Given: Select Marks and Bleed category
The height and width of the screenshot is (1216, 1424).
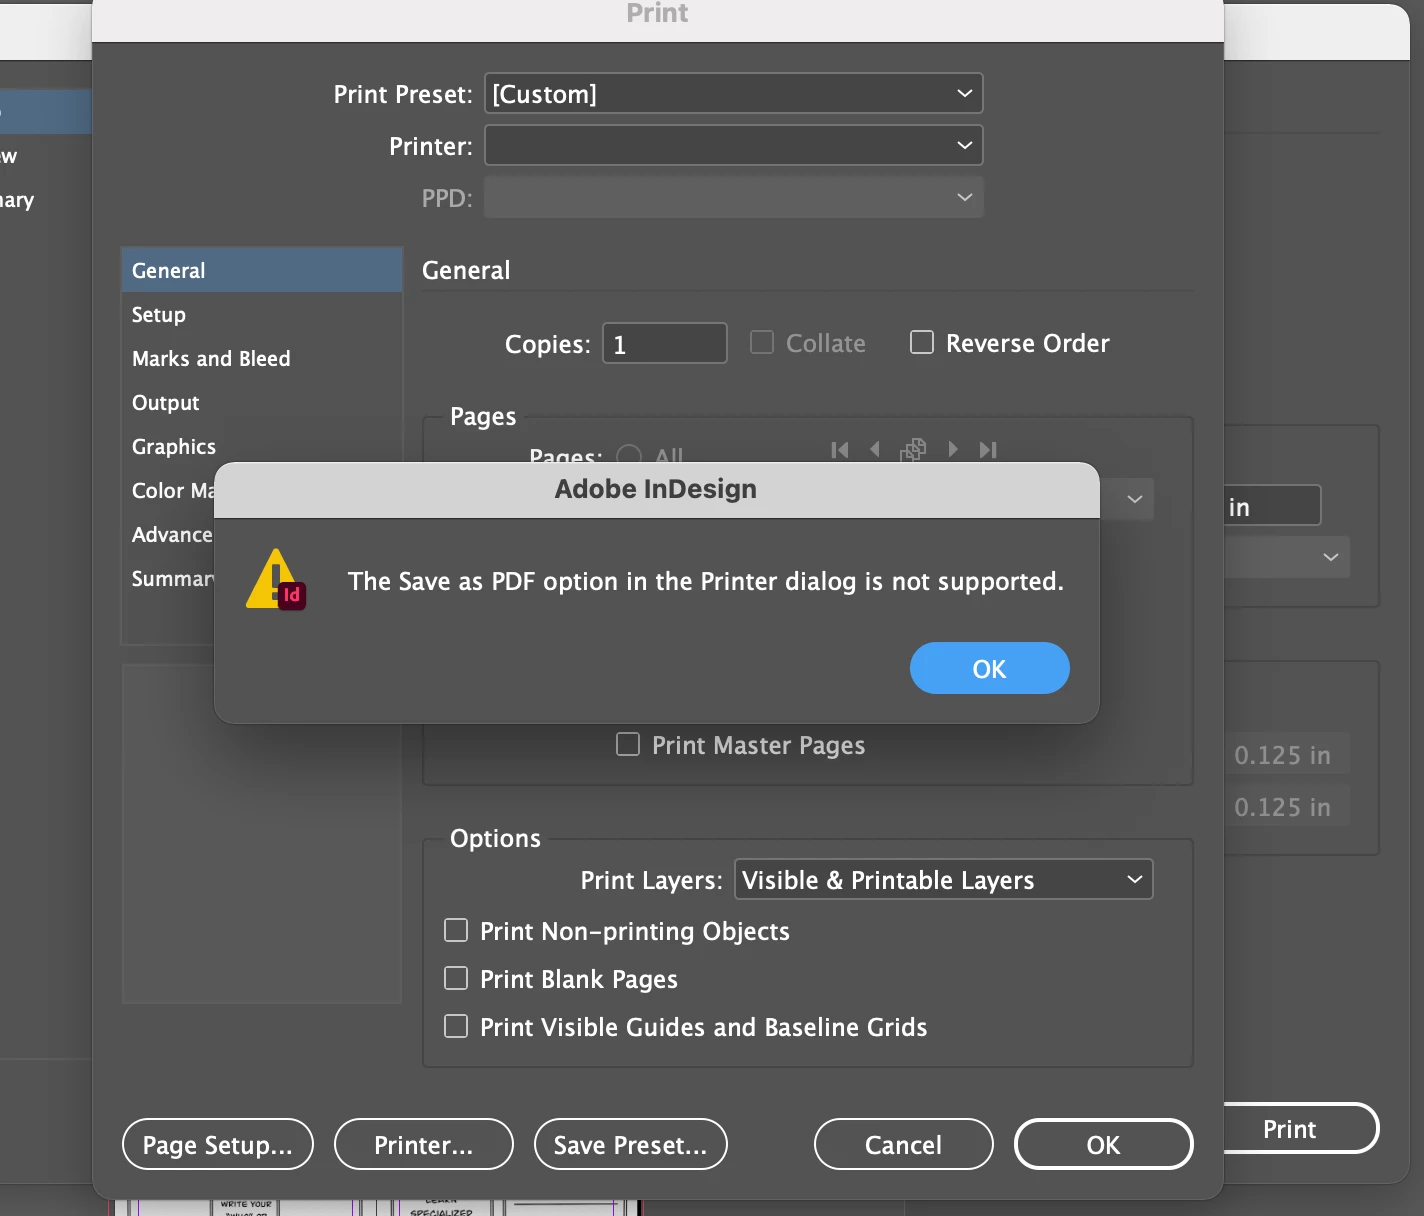Looking at the screenshot, I should coord(262,358).
